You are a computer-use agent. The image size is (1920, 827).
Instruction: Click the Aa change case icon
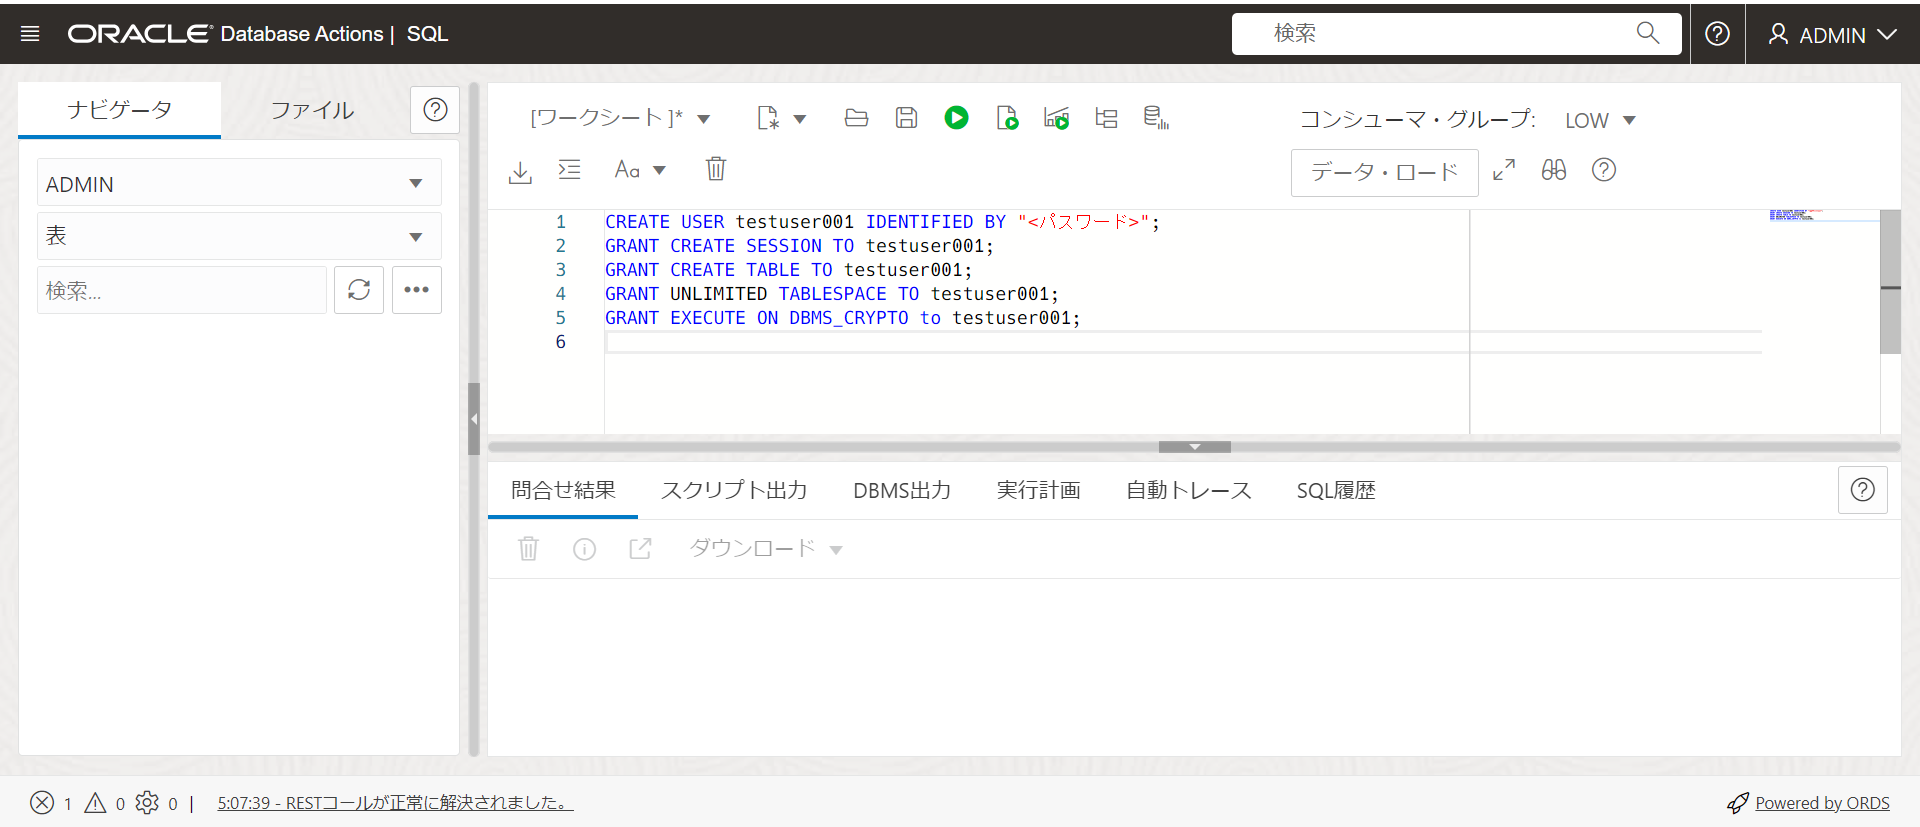tap(627, 170)
